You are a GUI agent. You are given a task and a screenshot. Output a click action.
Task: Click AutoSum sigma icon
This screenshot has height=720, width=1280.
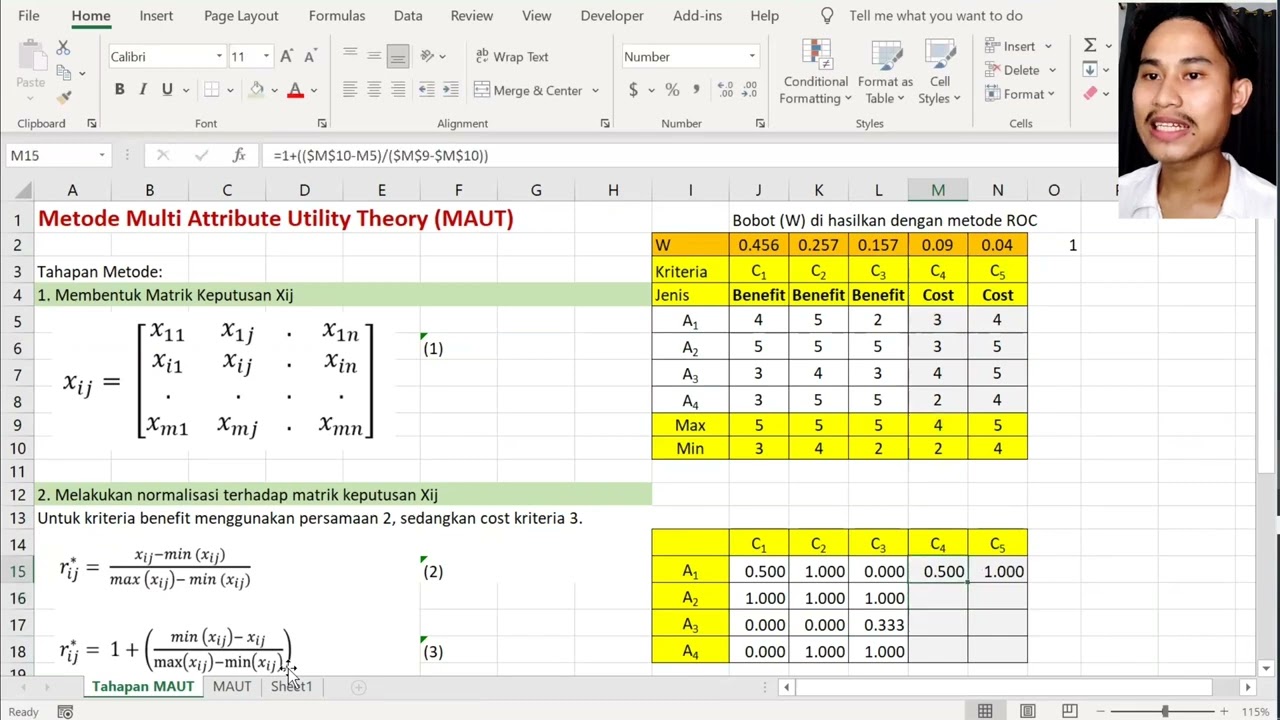(x=1090, y=45)
